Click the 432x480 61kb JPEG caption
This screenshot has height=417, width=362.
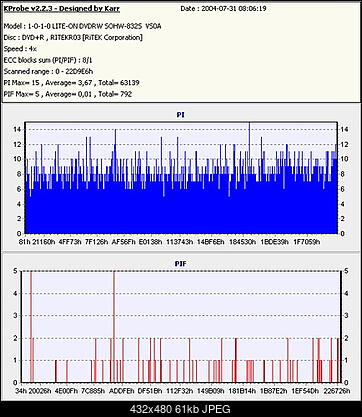pos(180,409)
